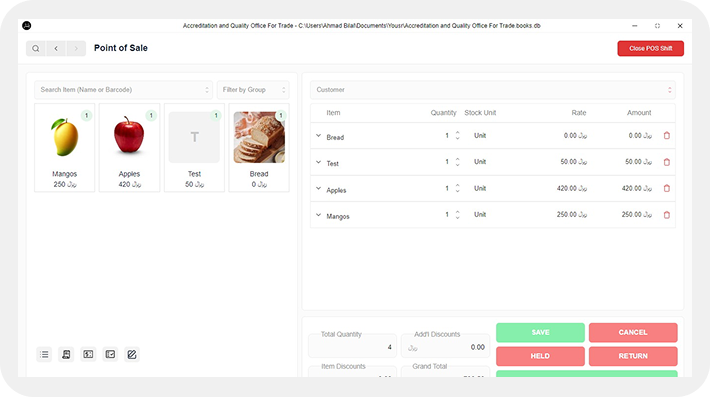The height and width of the screenshot is (397, 710).
Task: Click the SAVE button
Action: (540, 332)
